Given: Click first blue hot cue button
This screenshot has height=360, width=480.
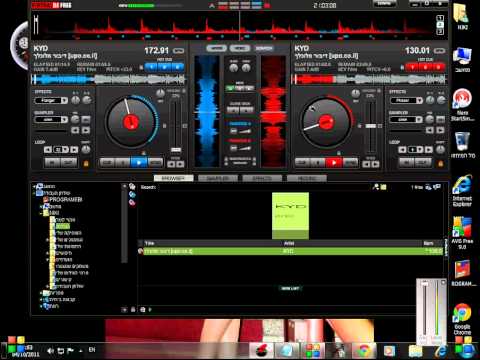Looking at the screenshot, I should tap(151, 67).
